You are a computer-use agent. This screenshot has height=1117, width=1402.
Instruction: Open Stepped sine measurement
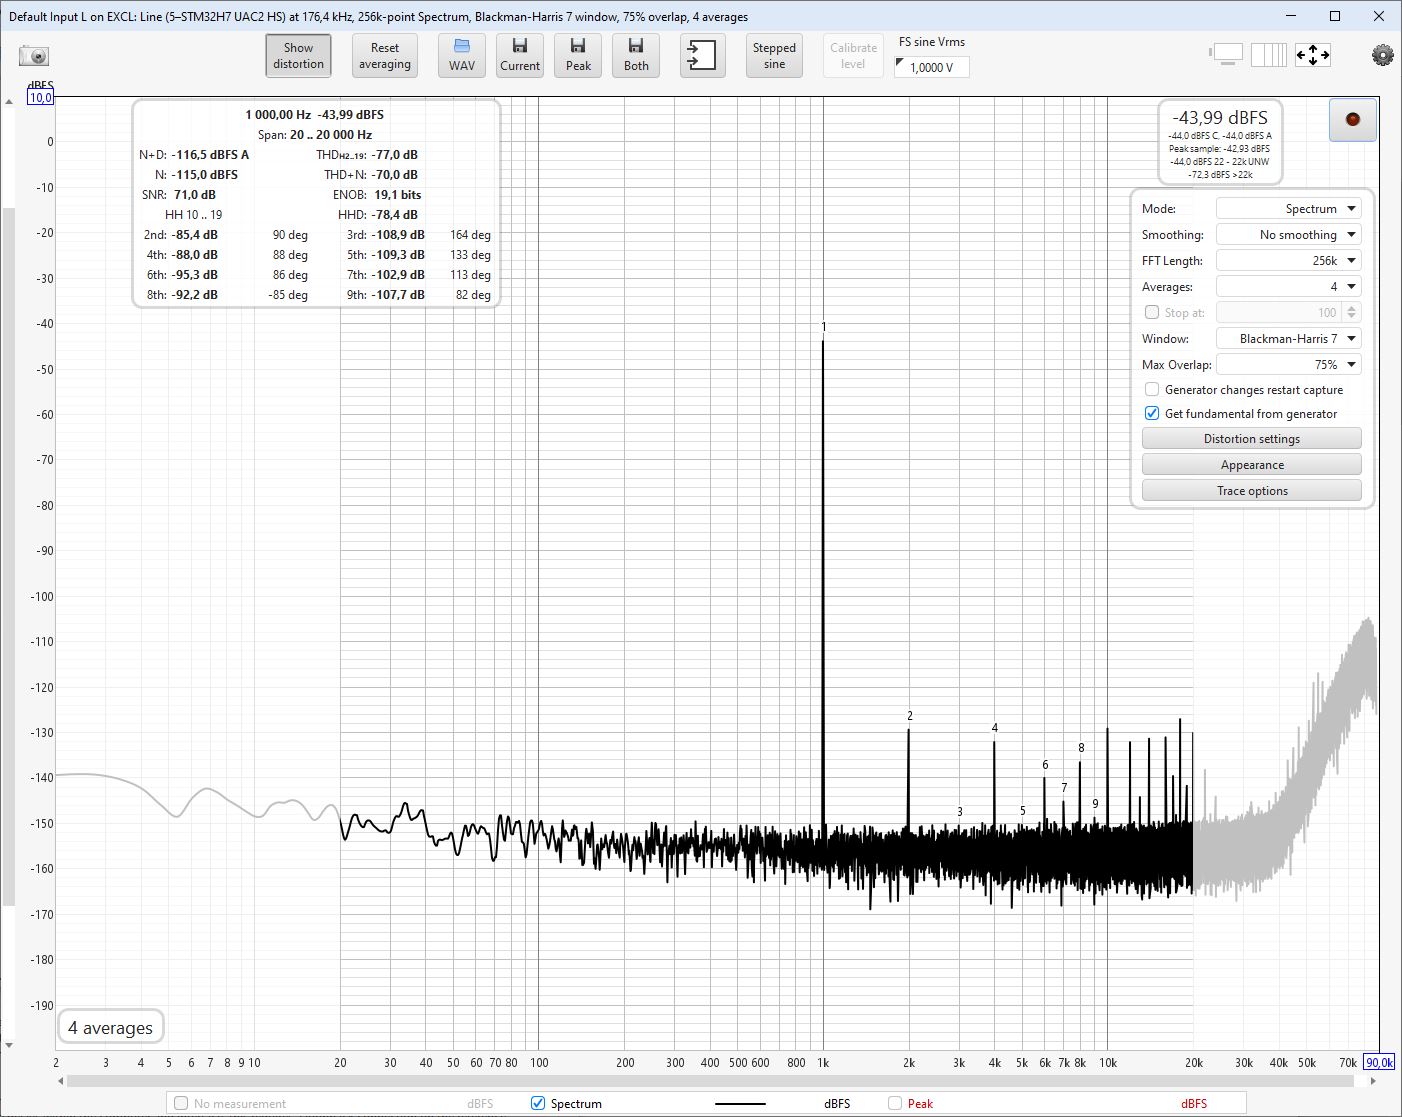[x=775, y=56]
